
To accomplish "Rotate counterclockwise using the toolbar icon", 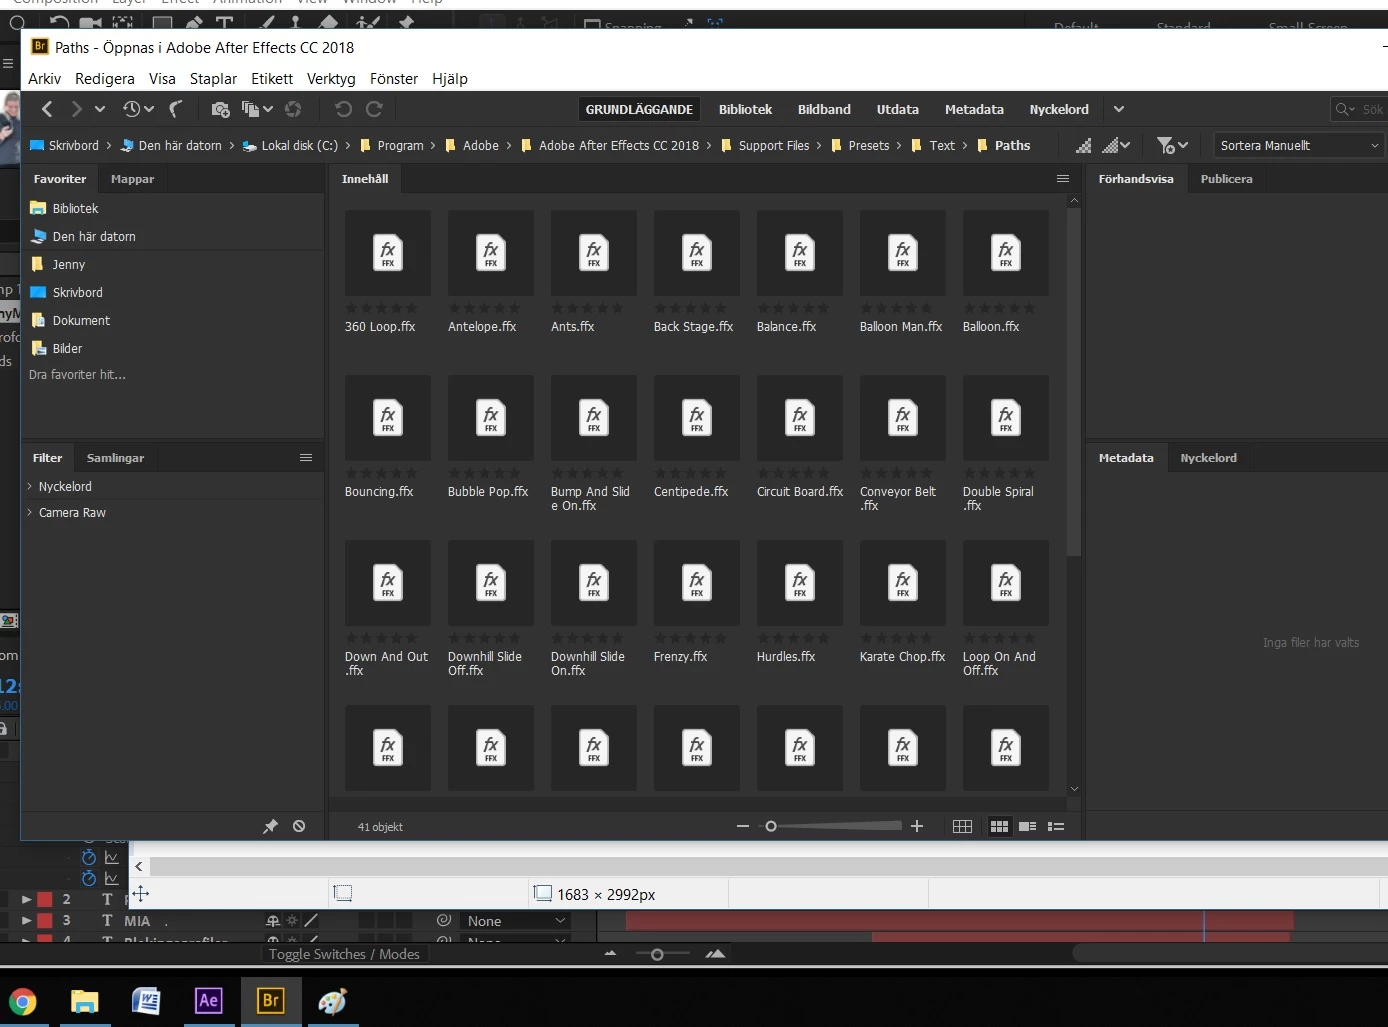I will coord(343,109).
